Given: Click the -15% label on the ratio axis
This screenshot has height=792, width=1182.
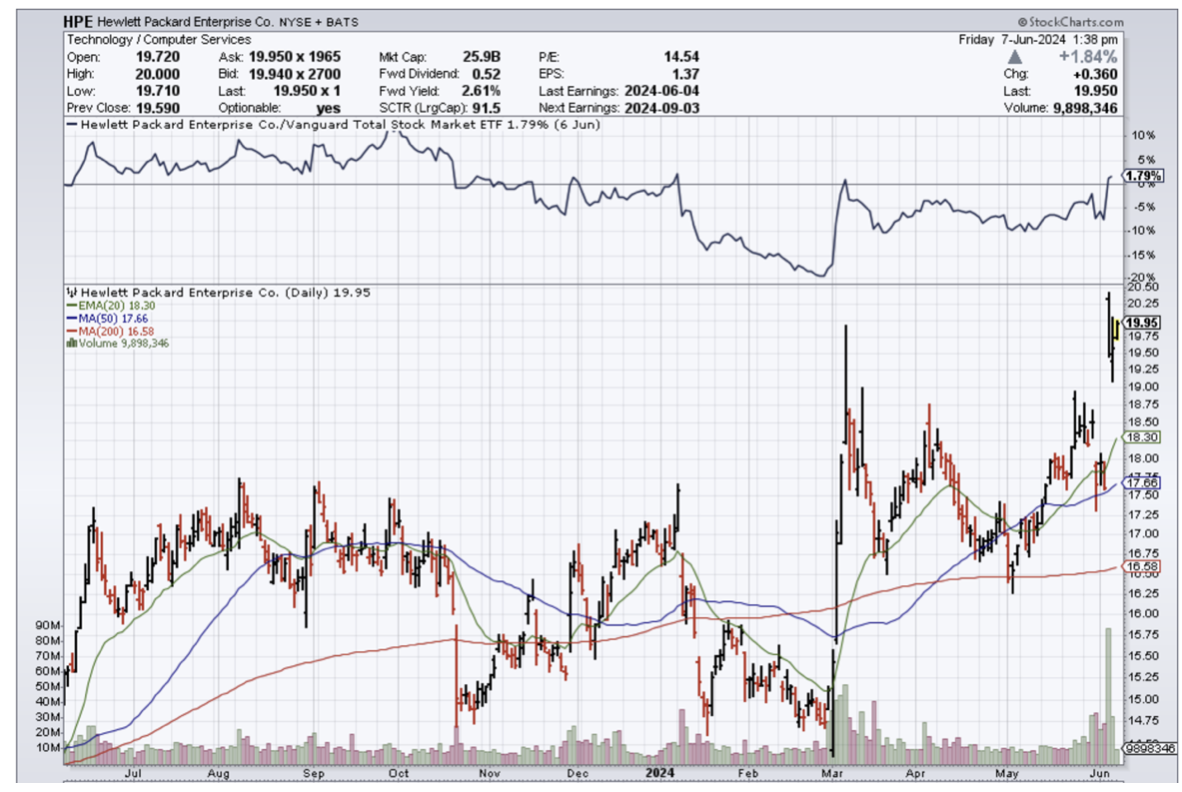Looking at the screenshot, I should pos(1141,255).
